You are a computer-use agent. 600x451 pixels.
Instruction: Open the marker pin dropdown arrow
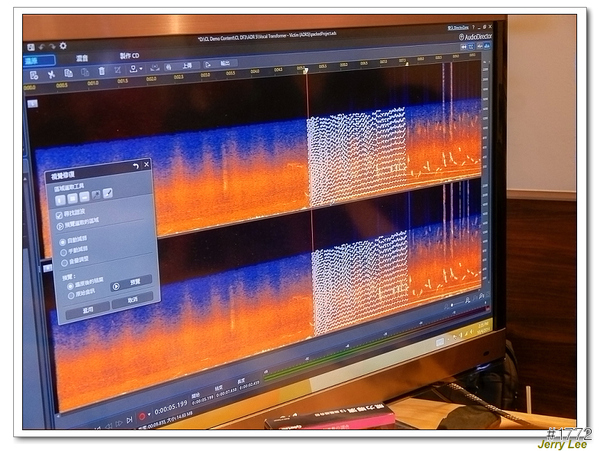coord(141,69)
